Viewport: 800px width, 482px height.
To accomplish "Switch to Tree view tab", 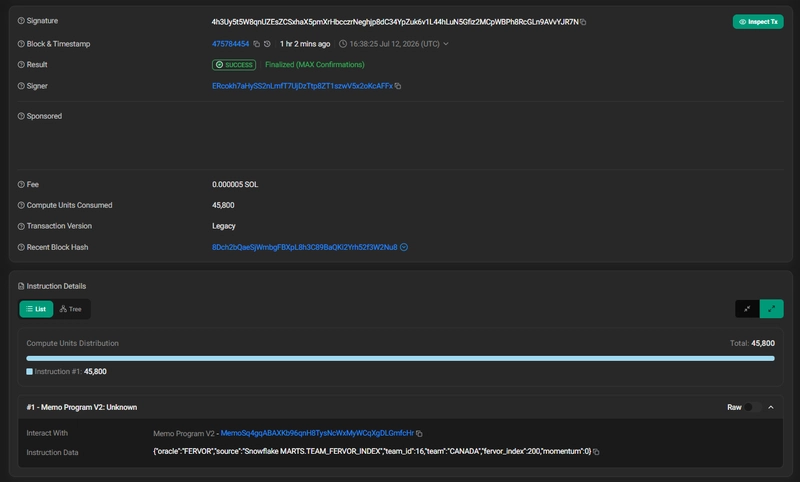I will click(71, 309).
